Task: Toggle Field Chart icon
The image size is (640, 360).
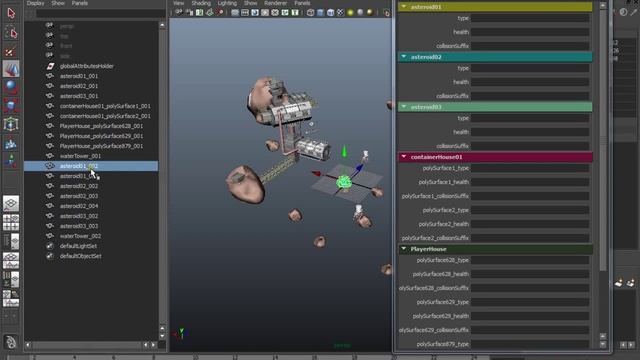Action: (x=275, y=13)
